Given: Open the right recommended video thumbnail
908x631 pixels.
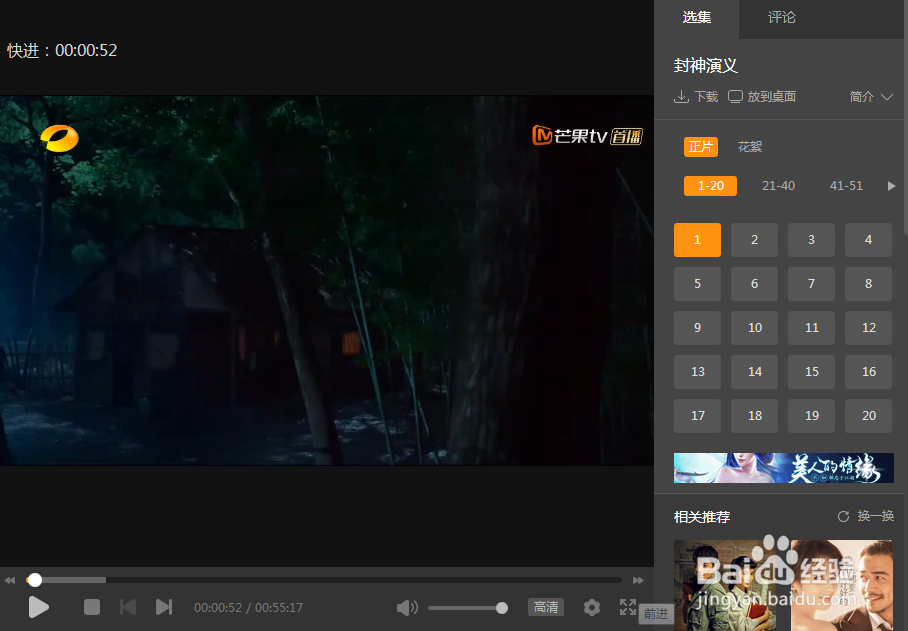Looking at the screenshot, I should pyautogui.click(x=843, y=585).
